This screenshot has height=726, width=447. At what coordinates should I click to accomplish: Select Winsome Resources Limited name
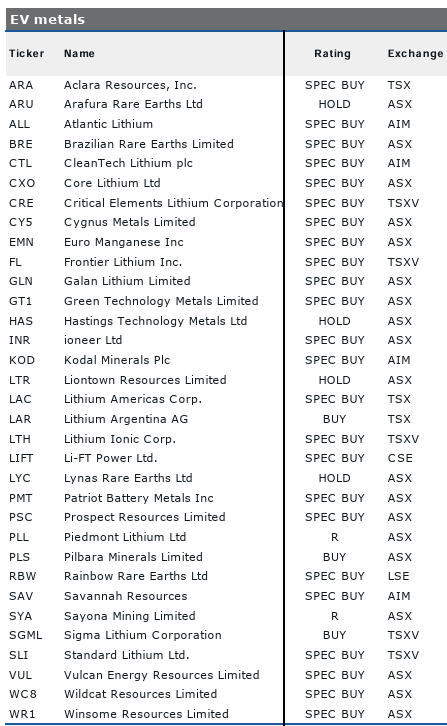pos(146,714)
